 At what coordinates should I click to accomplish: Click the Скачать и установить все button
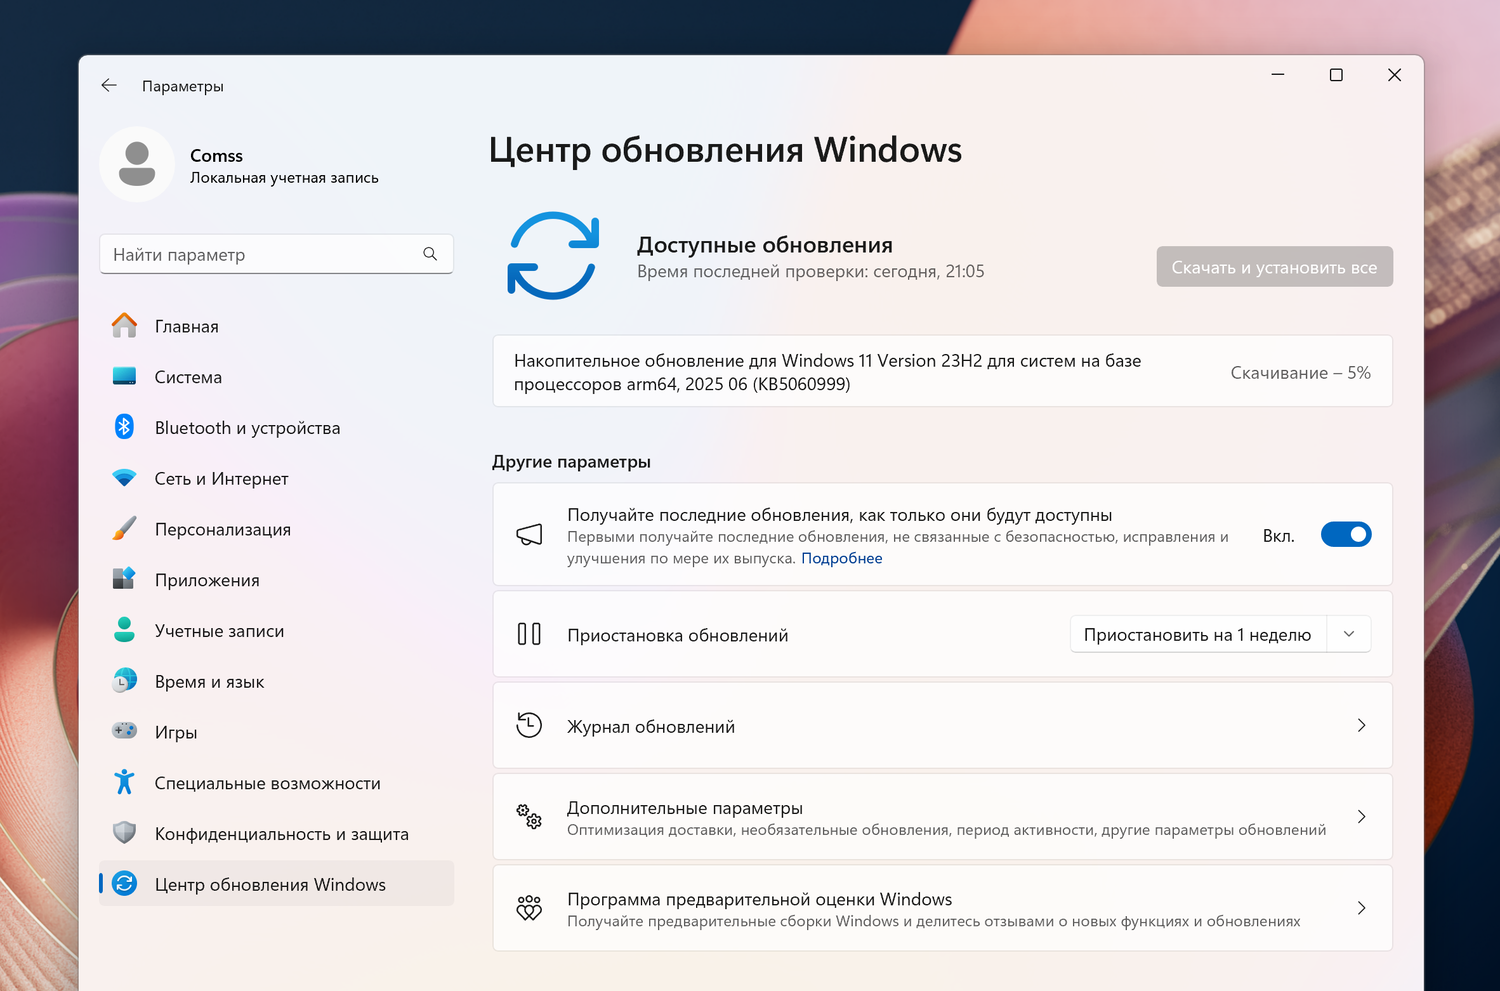tap(1274, 267)
